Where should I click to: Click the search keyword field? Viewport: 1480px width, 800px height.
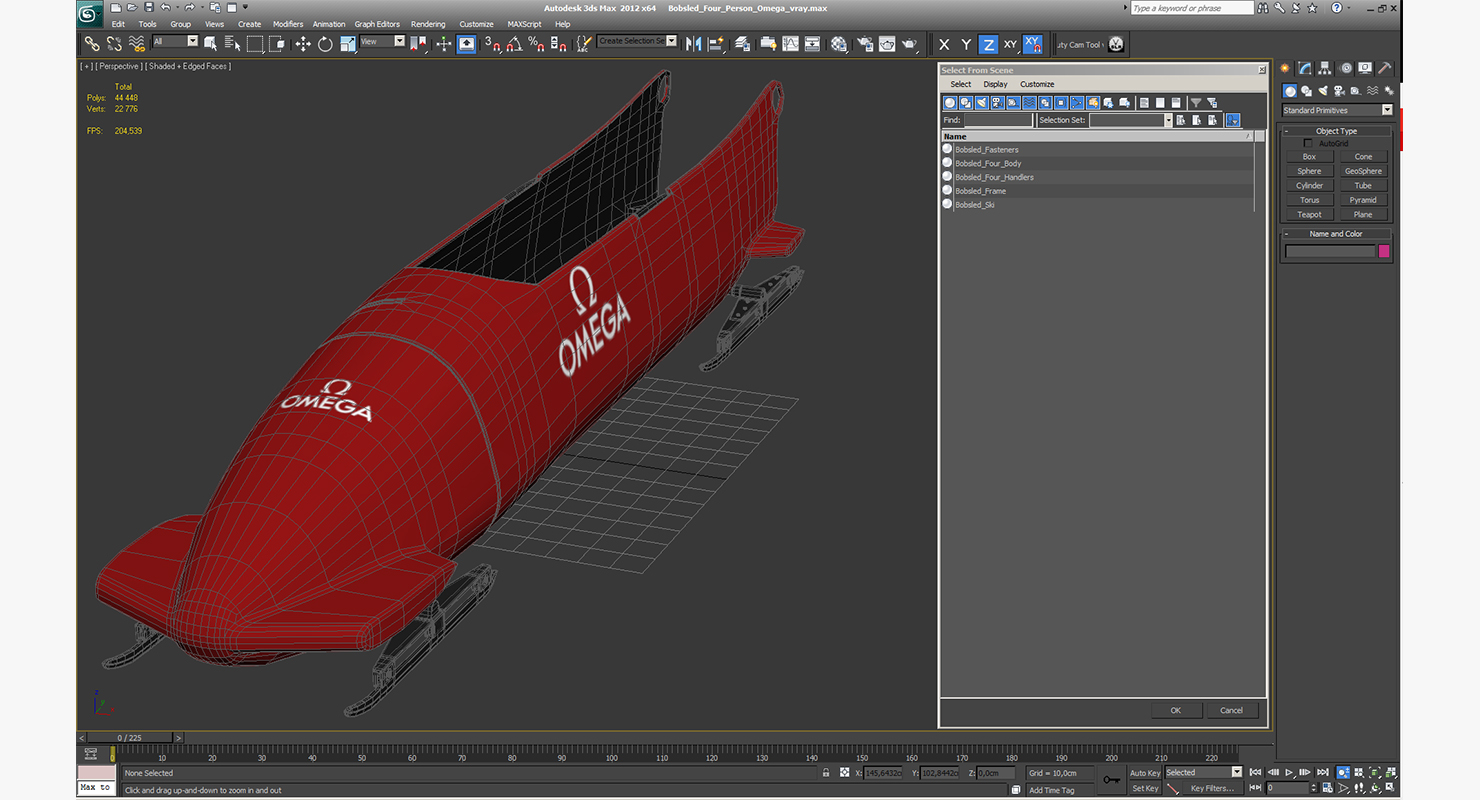pyautogui.click(x=1191, y=8)
